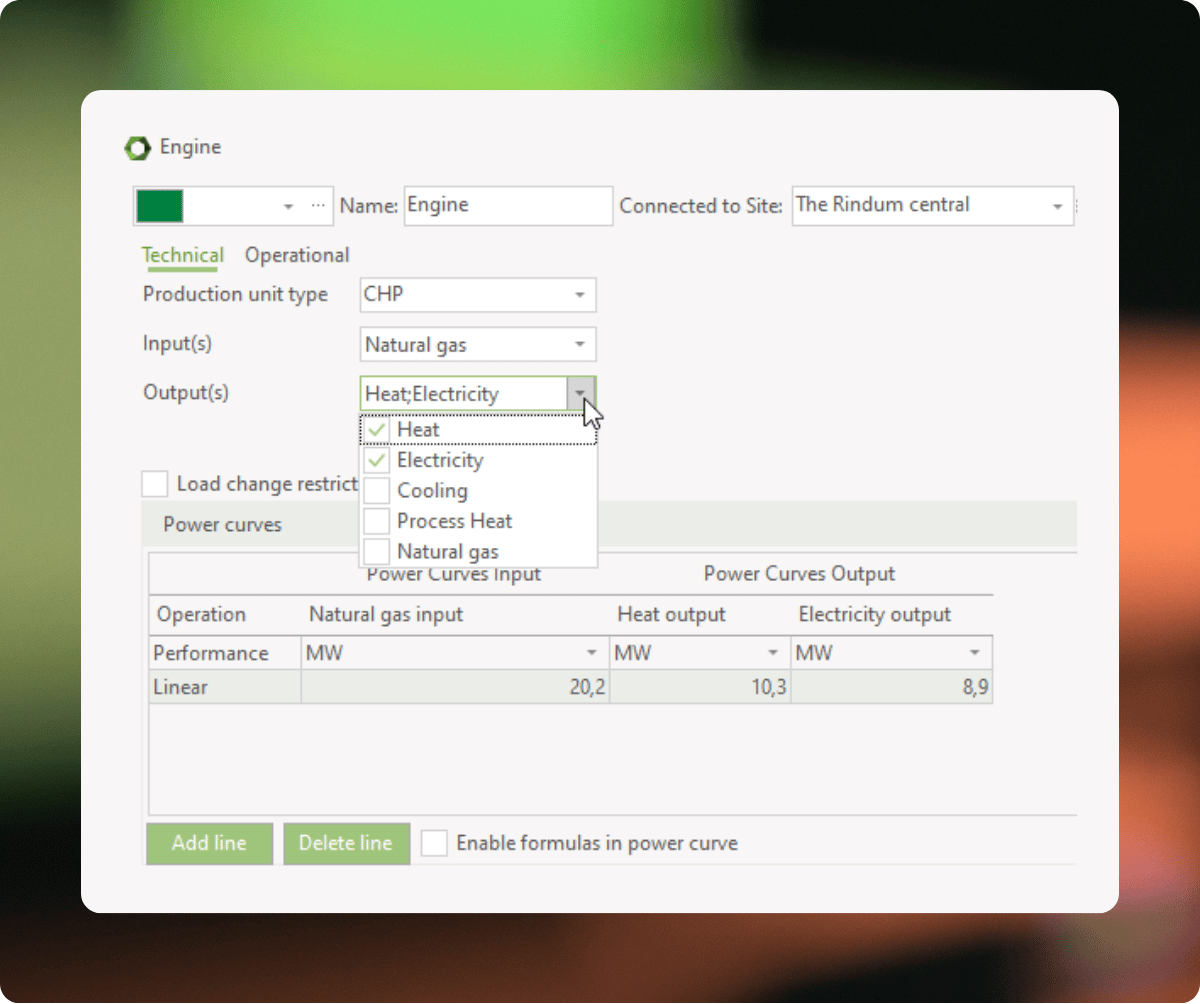The height and width of the screenshot is (1004, 1200).
Task: Uncheck Heat in the outputs list
Action: click(377, 429)
